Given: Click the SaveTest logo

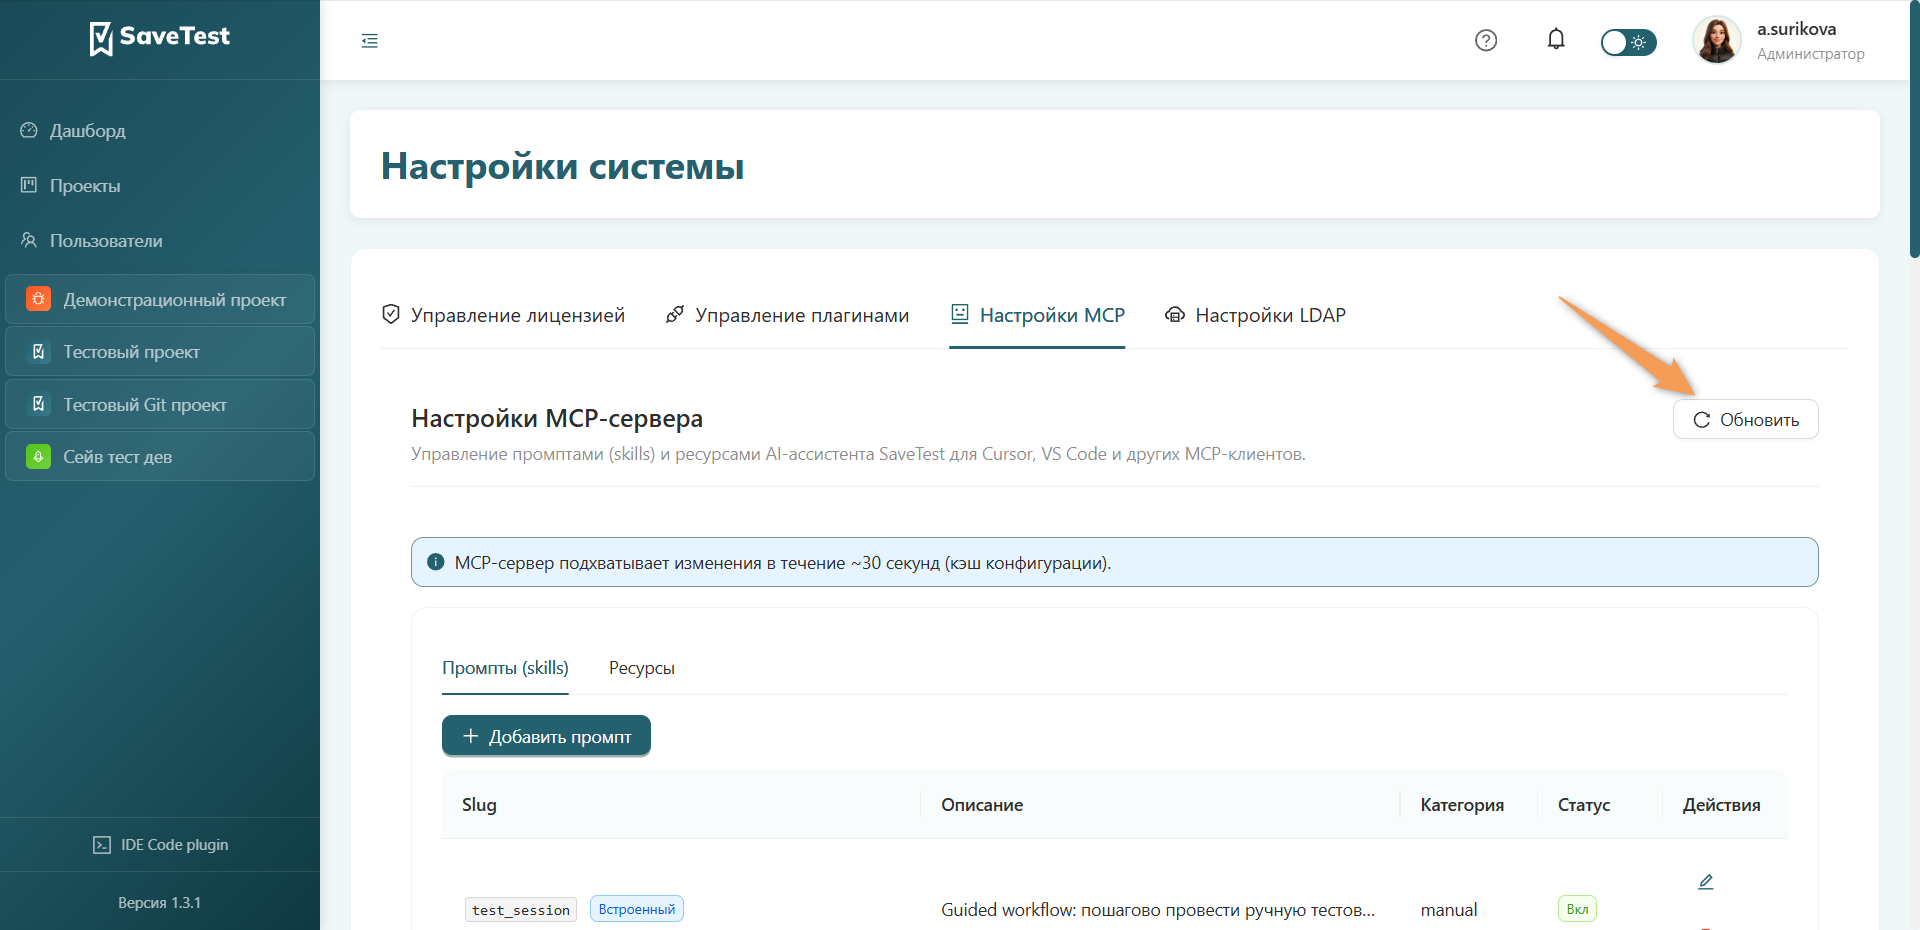Looking at the screenshot, I should (x=160, y=37).
